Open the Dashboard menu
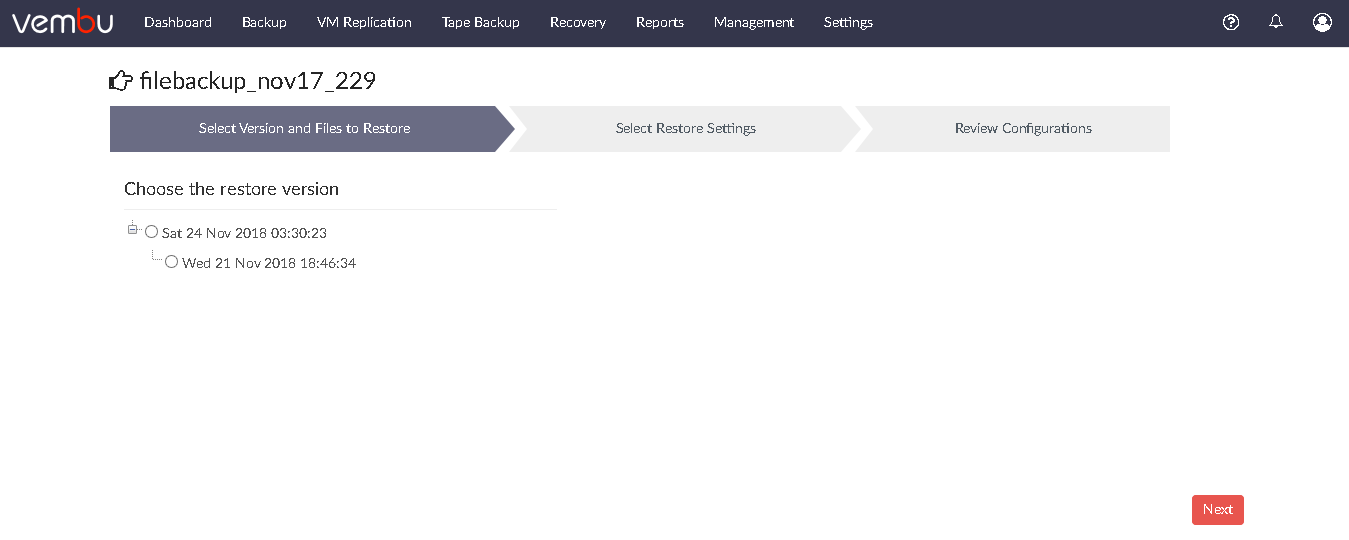This screenshot has height=540, width=1349. [178, 22]
